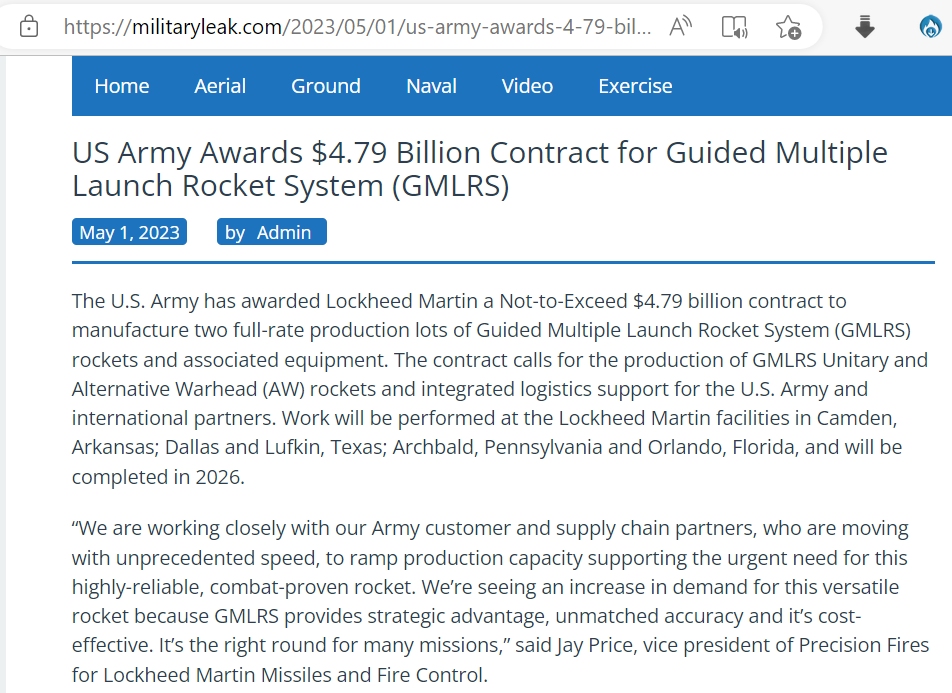The image size is (952, 693).
Task: Click the May 1, 2023 date badge
Action: [x=129, y=232]
